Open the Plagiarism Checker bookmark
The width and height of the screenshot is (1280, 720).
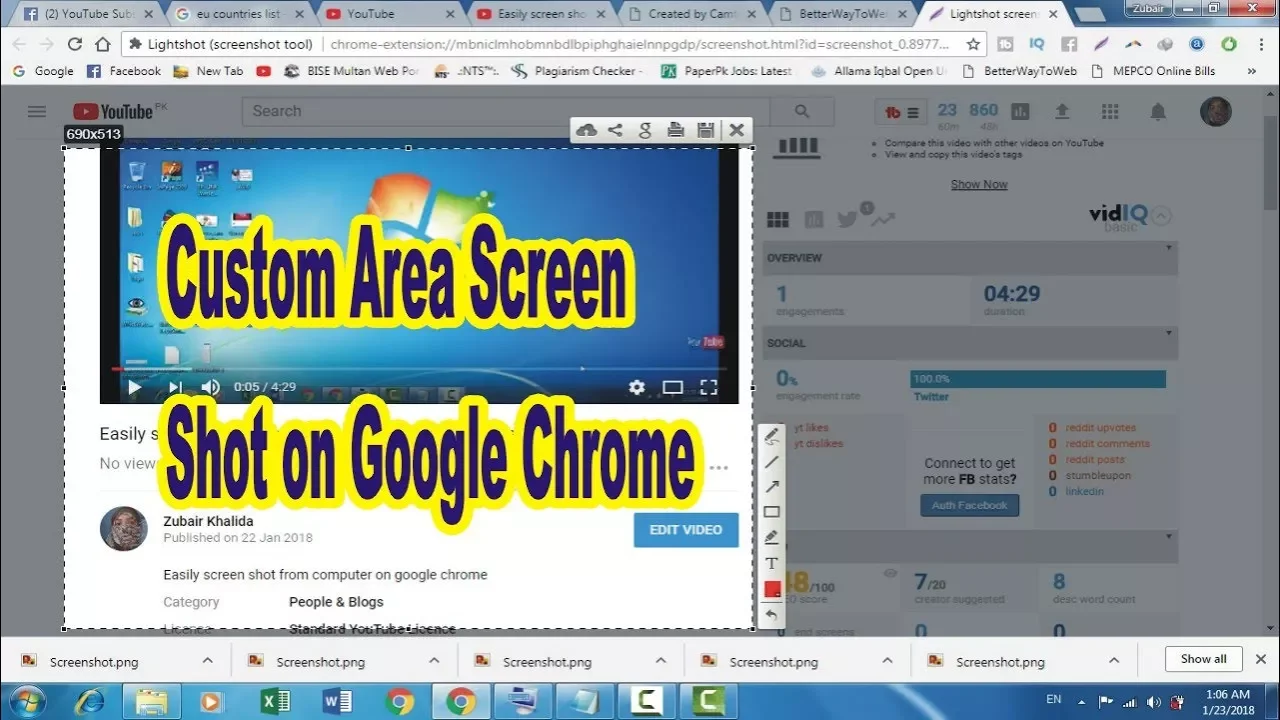click(577, 71)
